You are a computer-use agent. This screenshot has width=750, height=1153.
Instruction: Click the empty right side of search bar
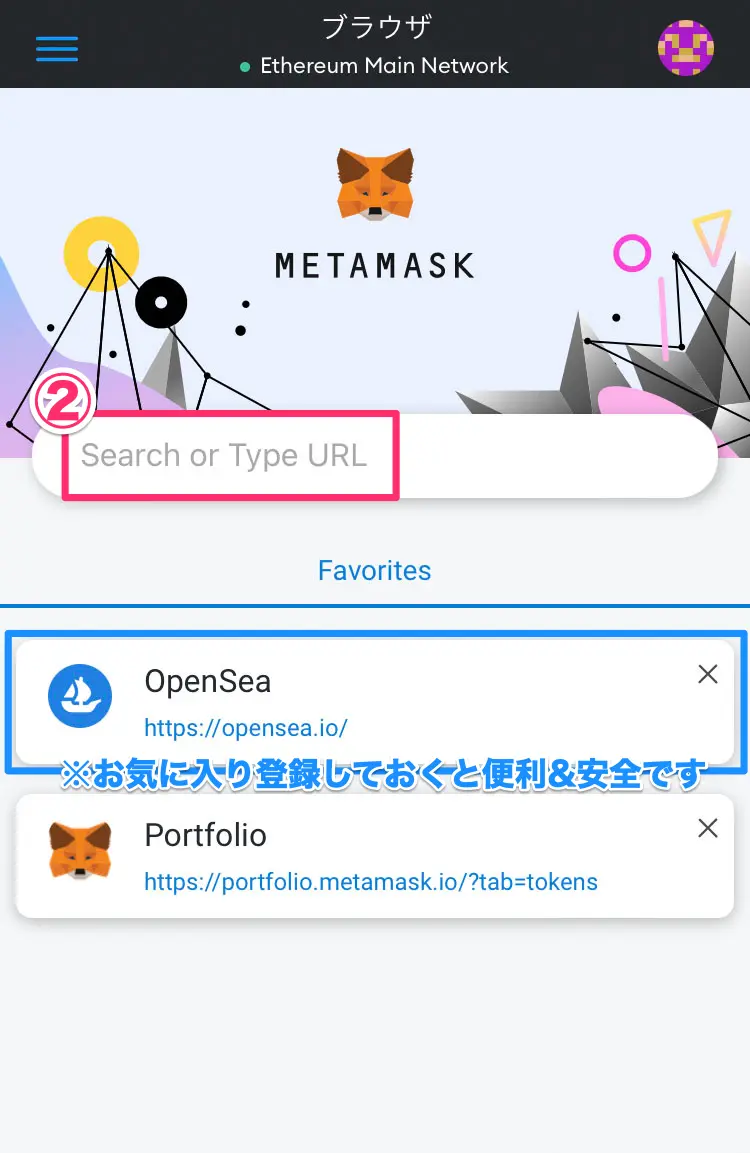pos(557,456)
